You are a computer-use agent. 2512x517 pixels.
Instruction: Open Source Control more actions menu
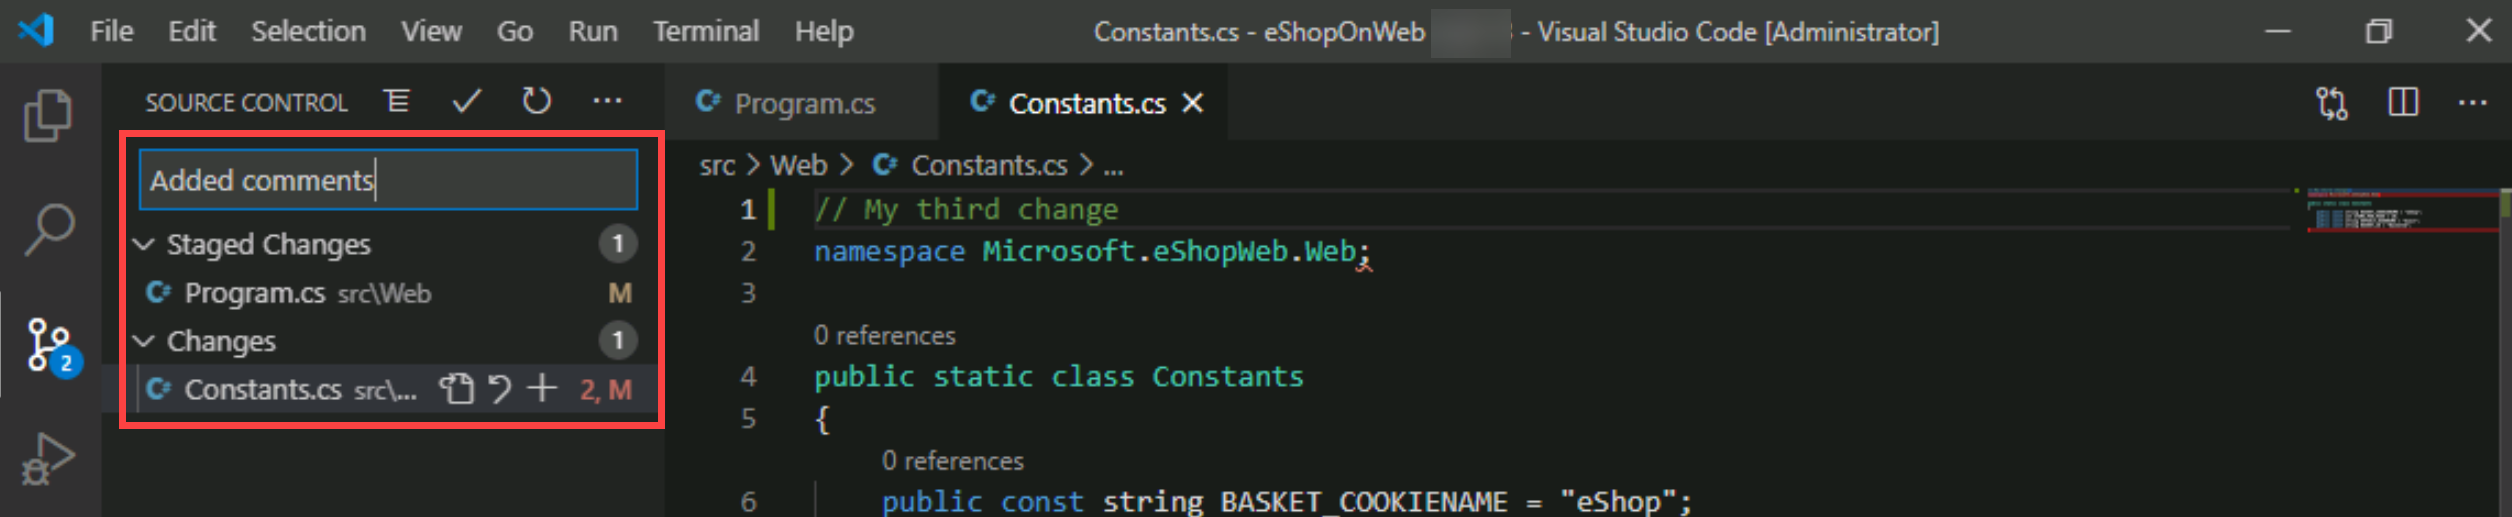[x=607, y=101]
